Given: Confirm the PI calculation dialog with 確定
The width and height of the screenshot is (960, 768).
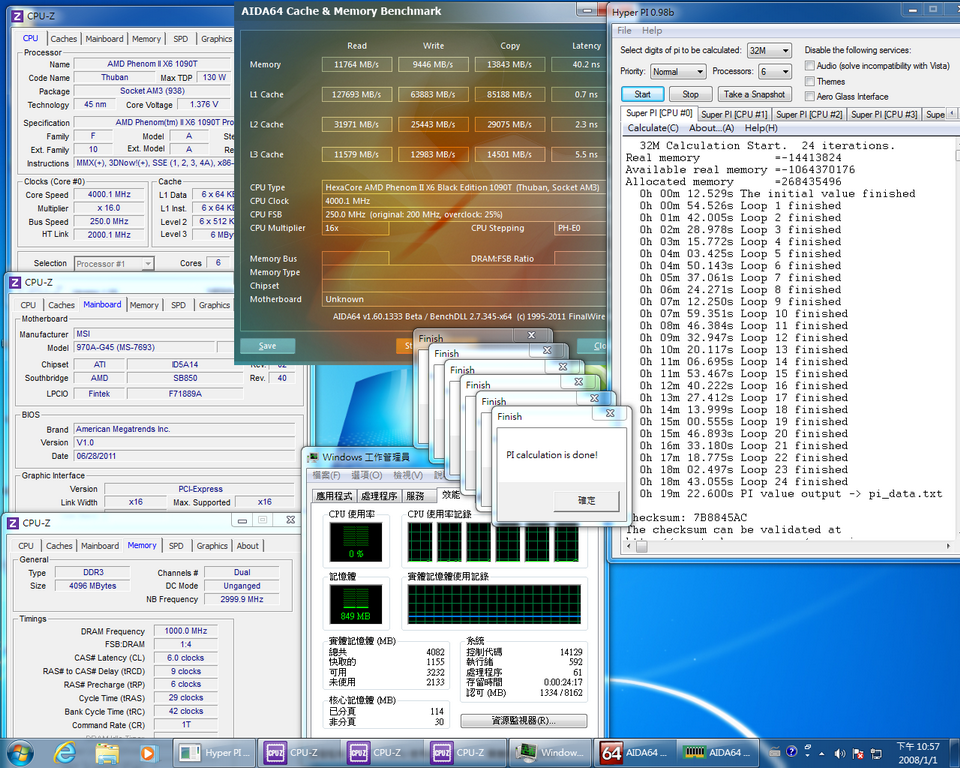Looking at the screenshot, I should tap(586, 500).
